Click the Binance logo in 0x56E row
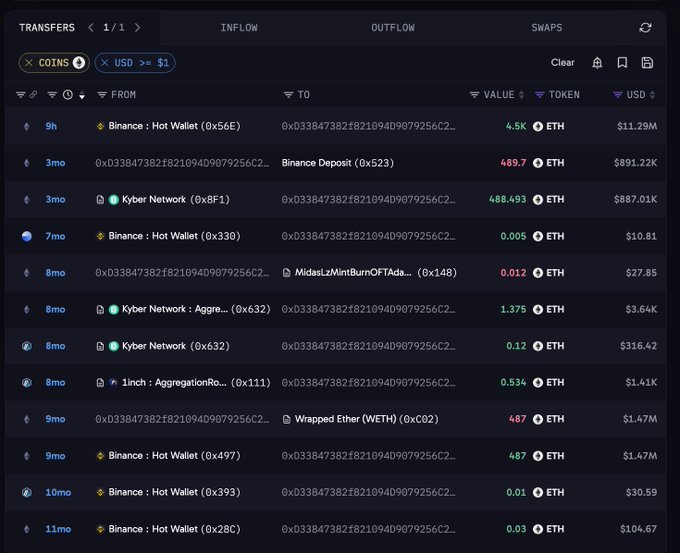This screenshot has height=553, width=680. click(x=100, y=126)
